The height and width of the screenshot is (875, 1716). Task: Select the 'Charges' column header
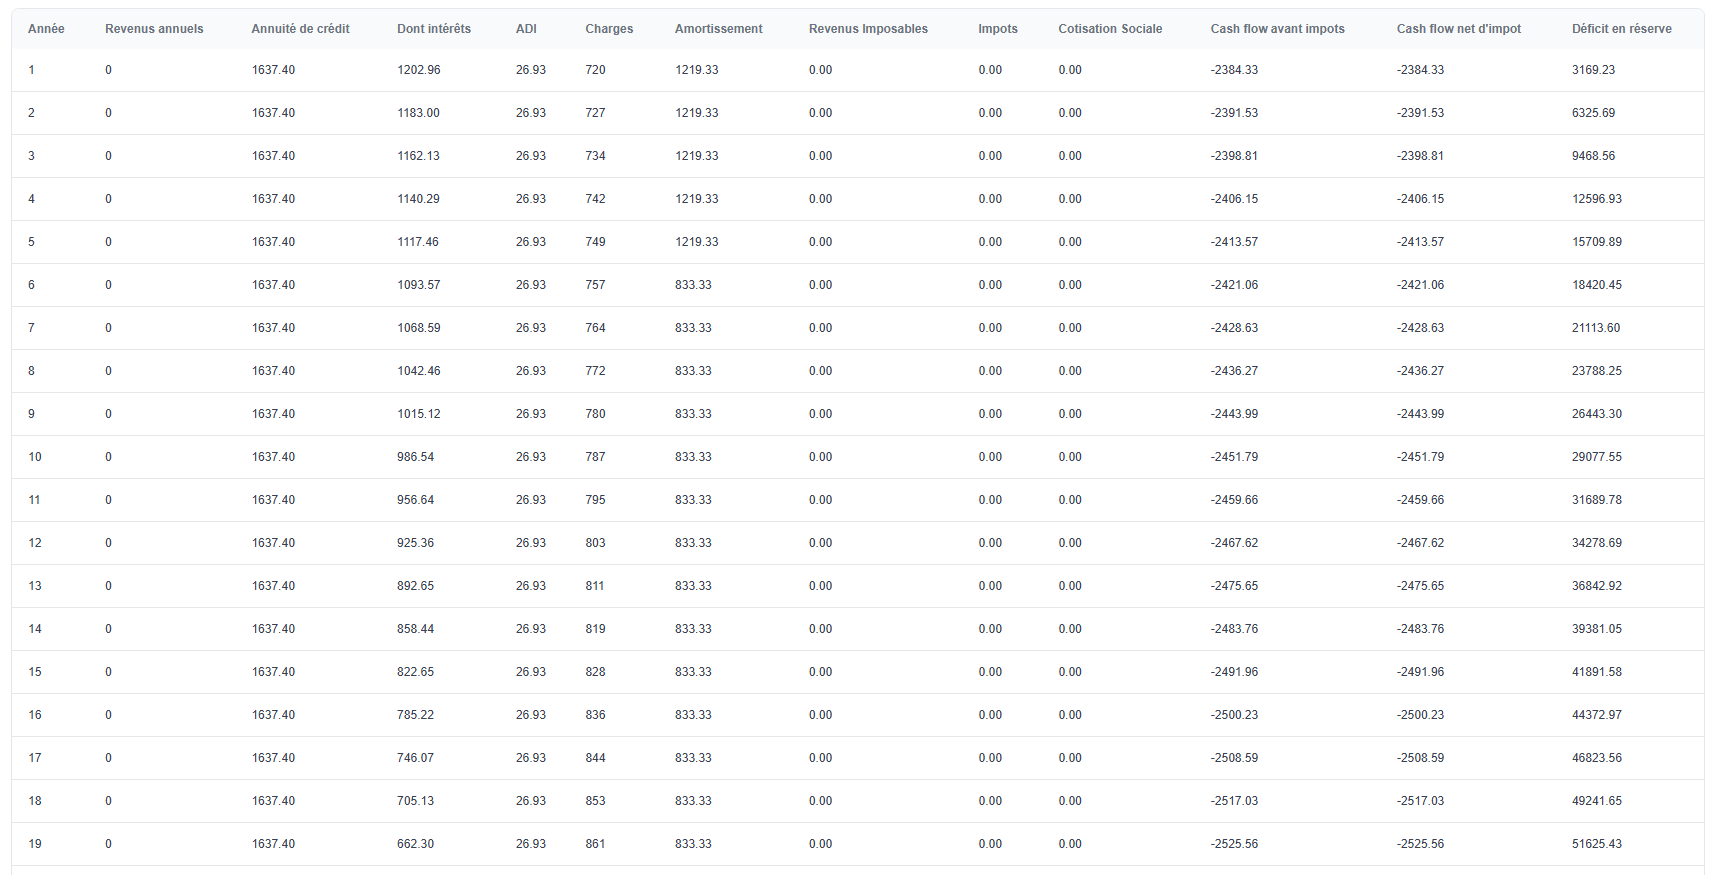(x=609, y=29)
